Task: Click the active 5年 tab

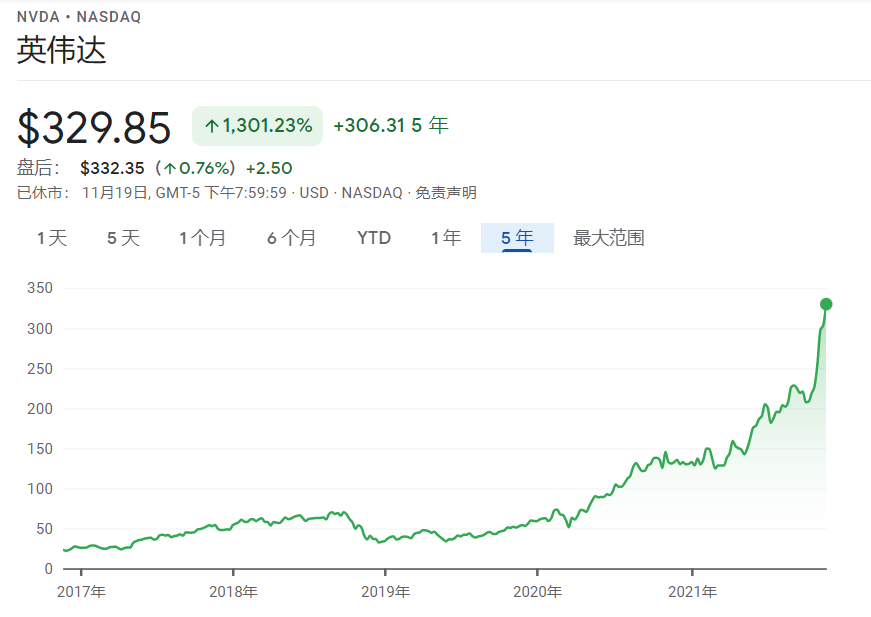Action: [x=516, y=238]
